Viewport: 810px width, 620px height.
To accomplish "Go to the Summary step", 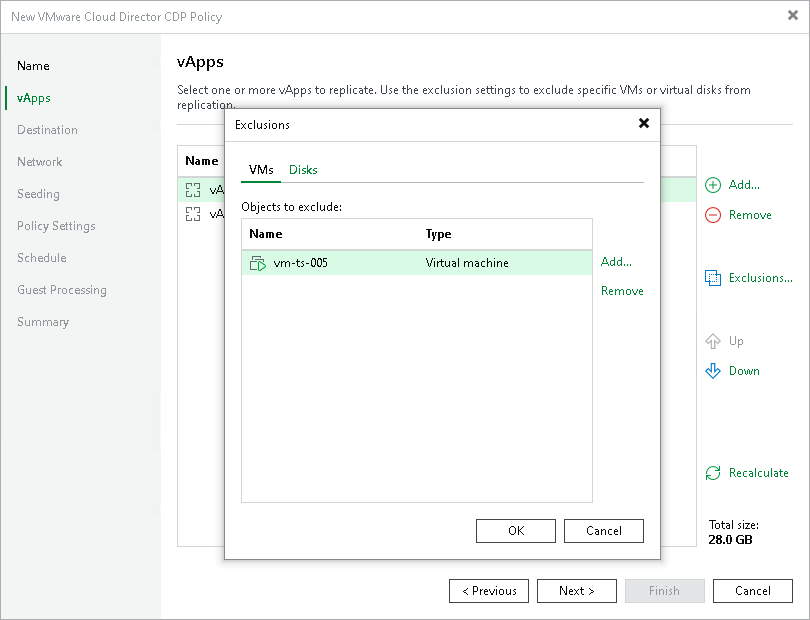I will pos(43,322).
